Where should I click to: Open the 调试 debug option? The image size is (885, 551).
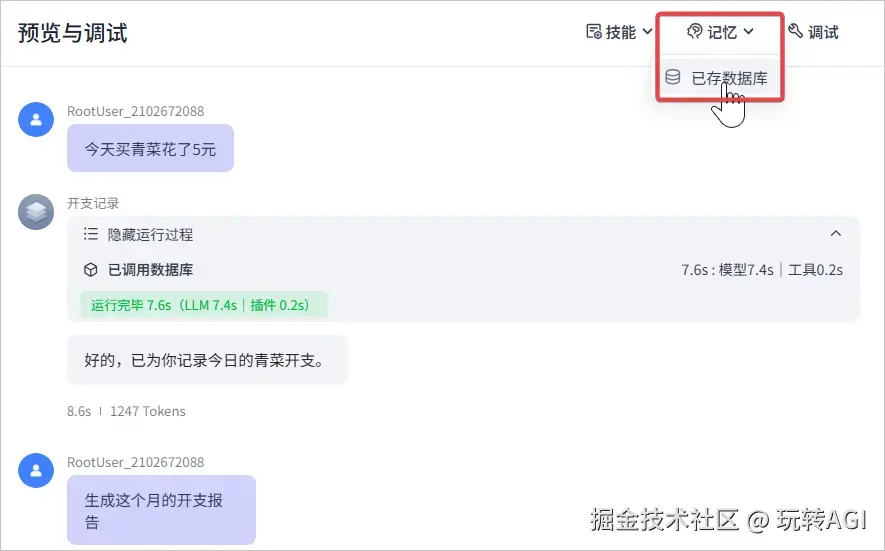822,32
